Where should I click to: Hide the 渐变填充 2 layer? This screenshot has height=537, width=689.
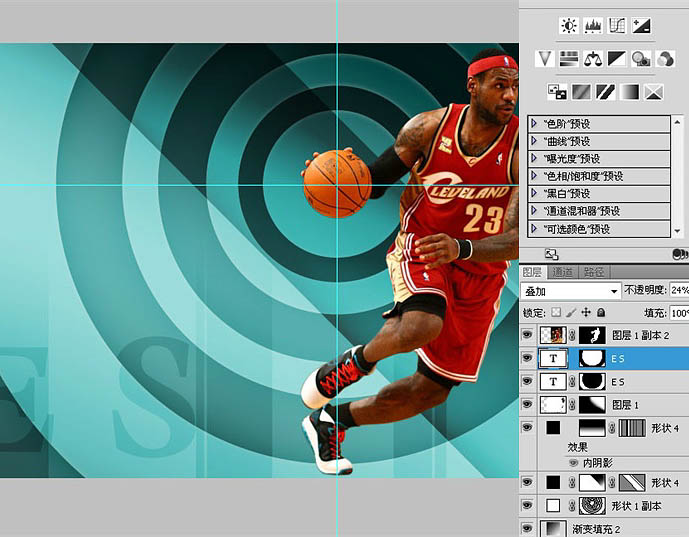coord(527,529)
